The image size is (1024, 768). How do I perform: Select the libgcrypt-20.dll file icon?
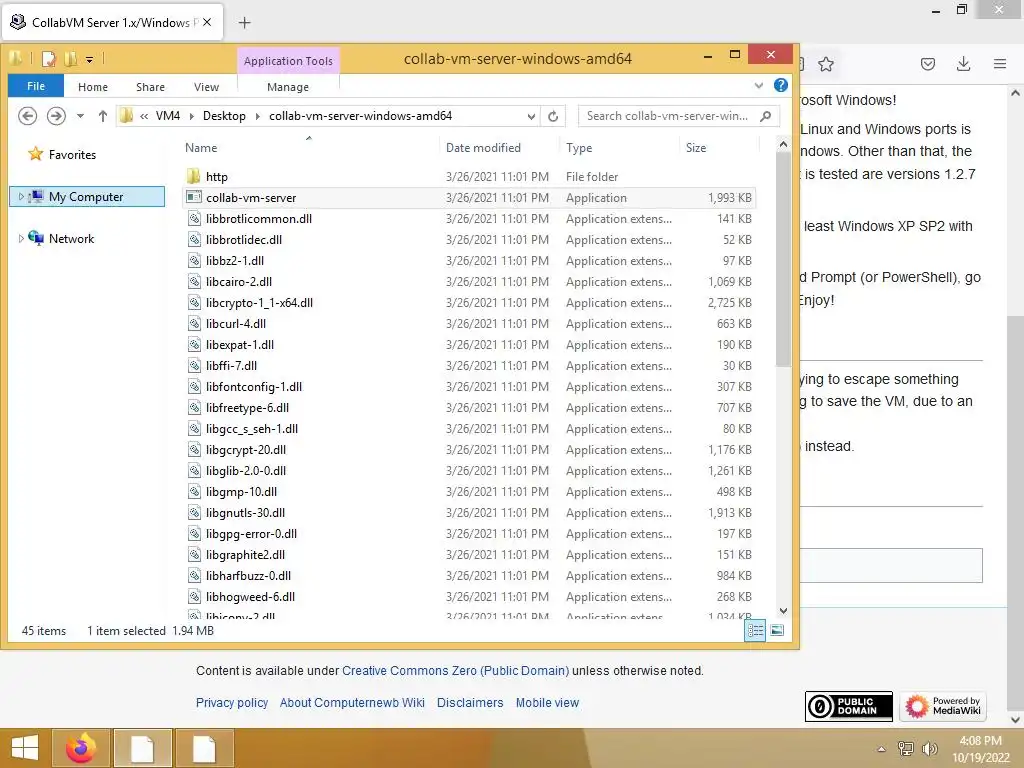coord(194,449)
